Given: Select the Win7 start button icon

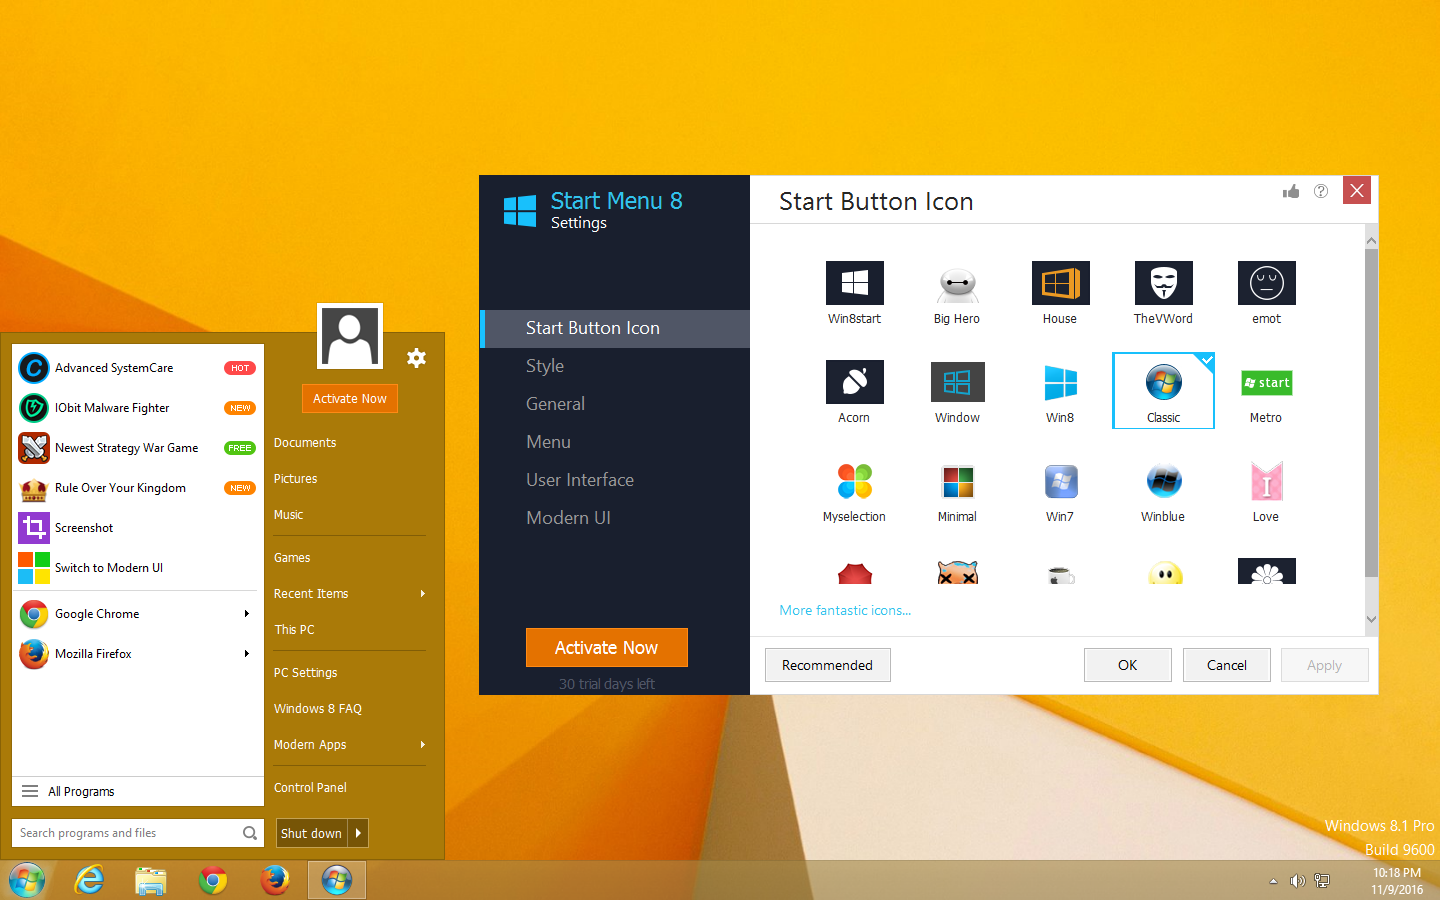Looking at the screenshot, I should click(x=1060, y=481).
